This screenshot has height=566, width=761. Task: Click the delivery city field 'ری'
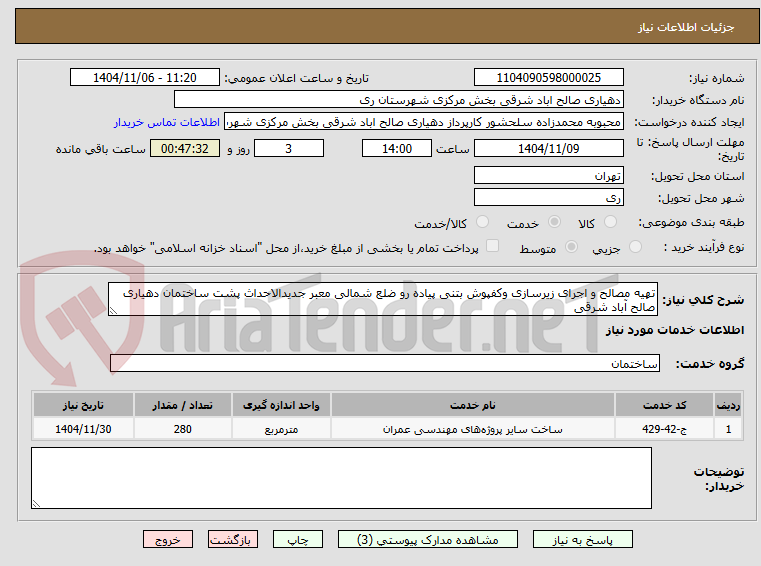pos(548,198)
